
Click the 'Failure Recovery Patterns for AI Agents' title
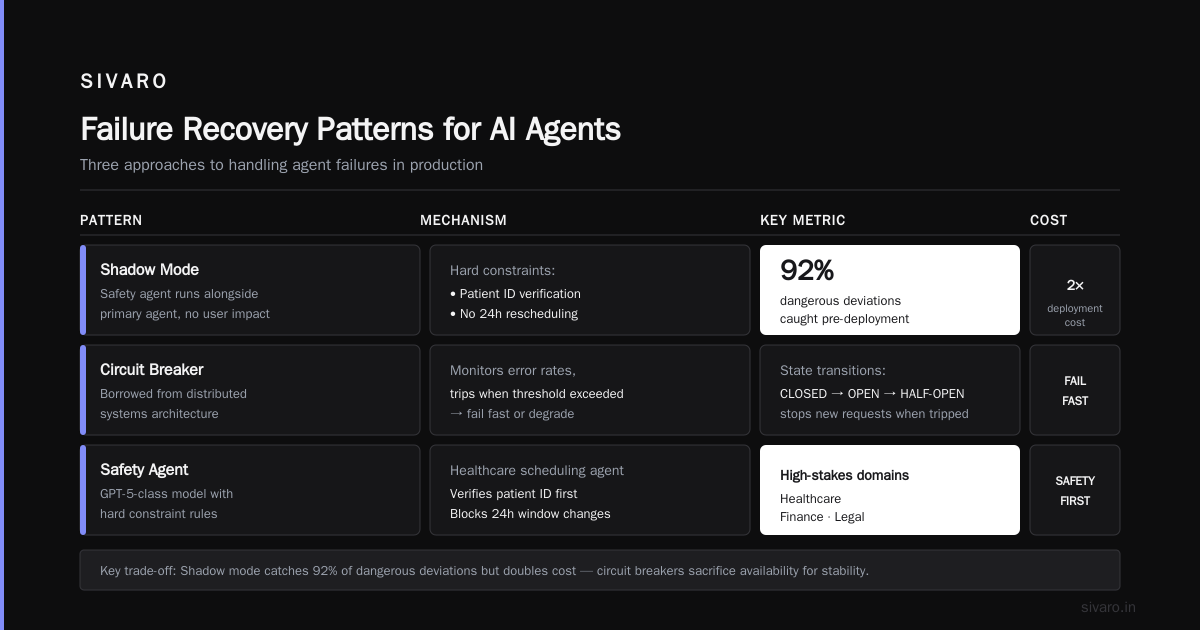coord(350,129)
